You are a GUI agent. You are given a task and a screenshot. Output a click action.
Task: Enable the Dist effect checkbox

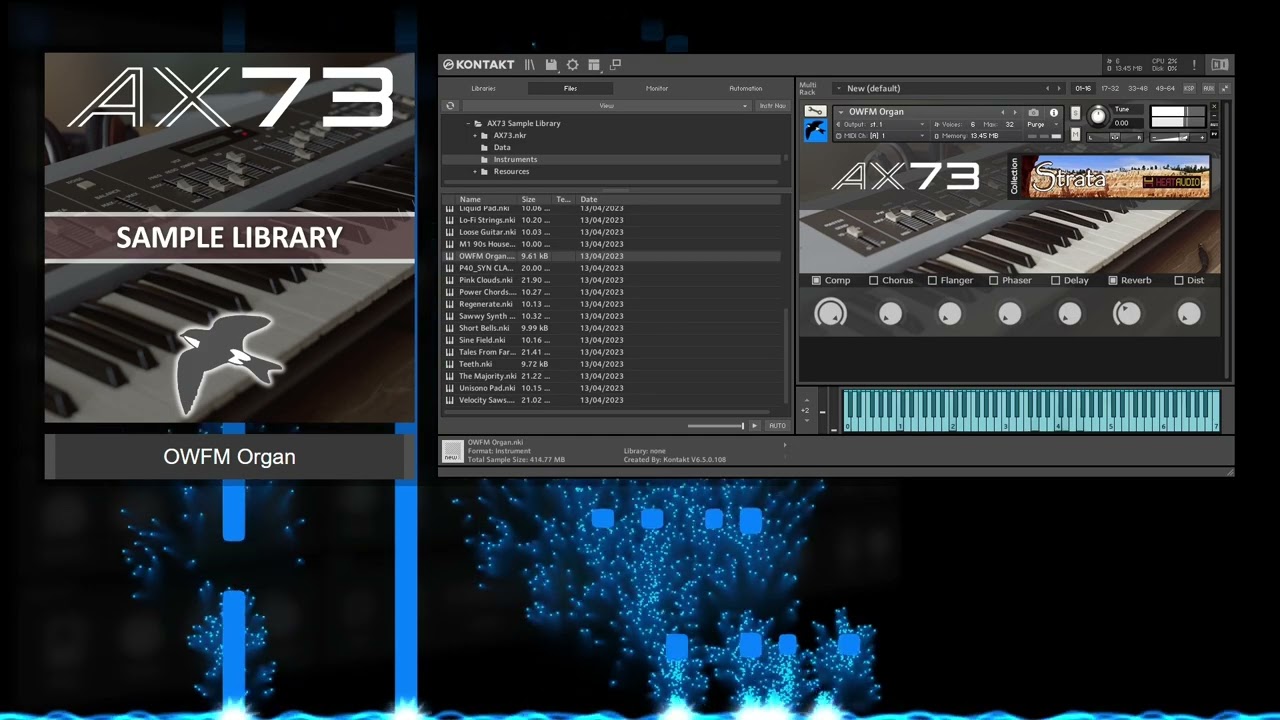1178,281
